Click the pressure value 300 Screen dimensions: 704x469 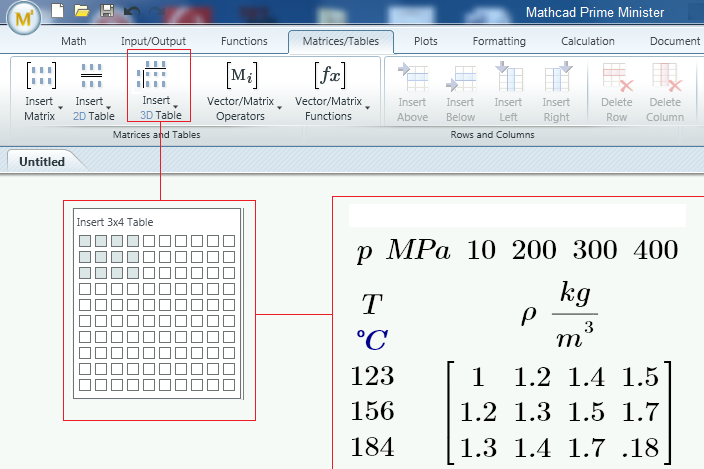[595, 250]
